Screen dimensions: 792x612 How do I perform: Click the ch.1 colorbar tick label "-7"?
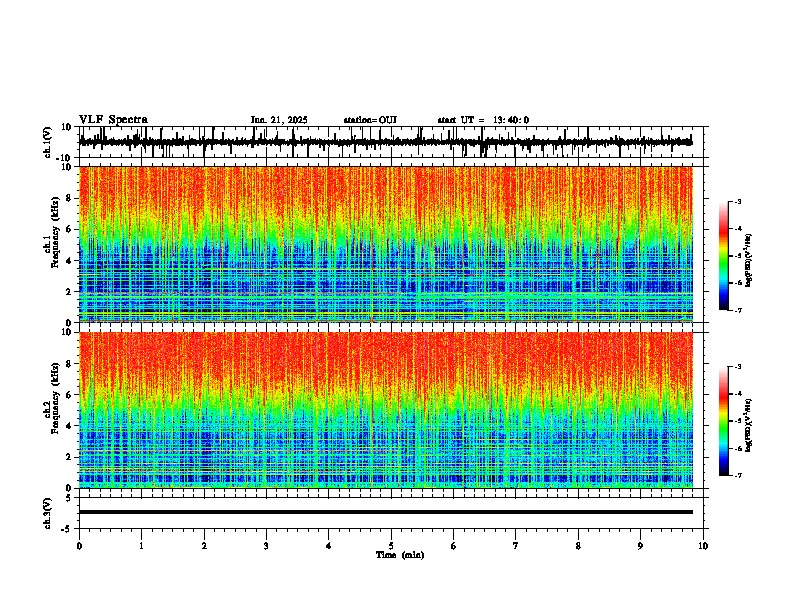(x=737, y=310)
